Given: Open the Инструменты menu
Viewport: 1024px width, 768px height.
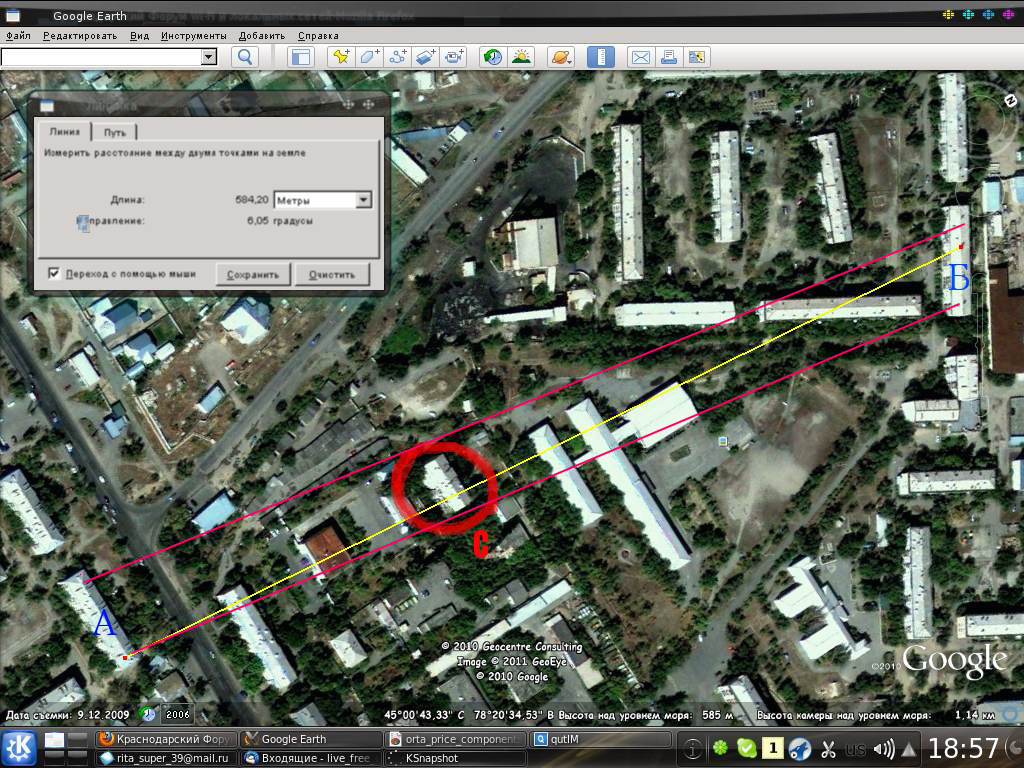Looking at the screenshot, I should coord(194,35).
